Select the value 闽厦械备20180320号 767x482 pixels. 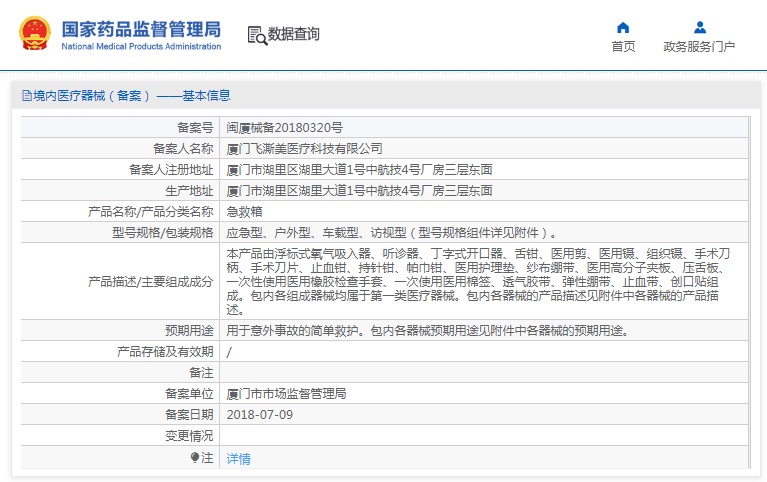[x=284, y=128]
